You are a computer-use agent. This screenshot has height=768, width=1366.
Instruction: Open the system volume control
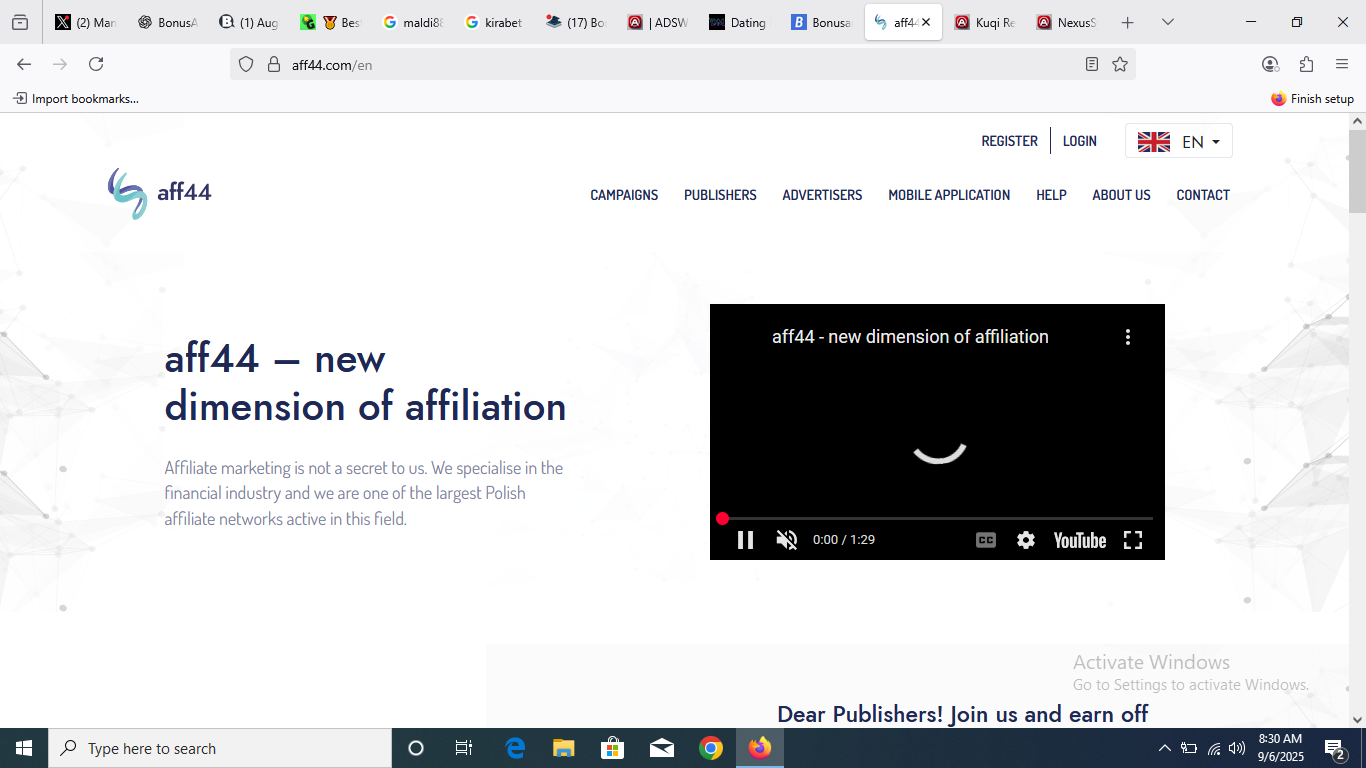[1237, 748]
